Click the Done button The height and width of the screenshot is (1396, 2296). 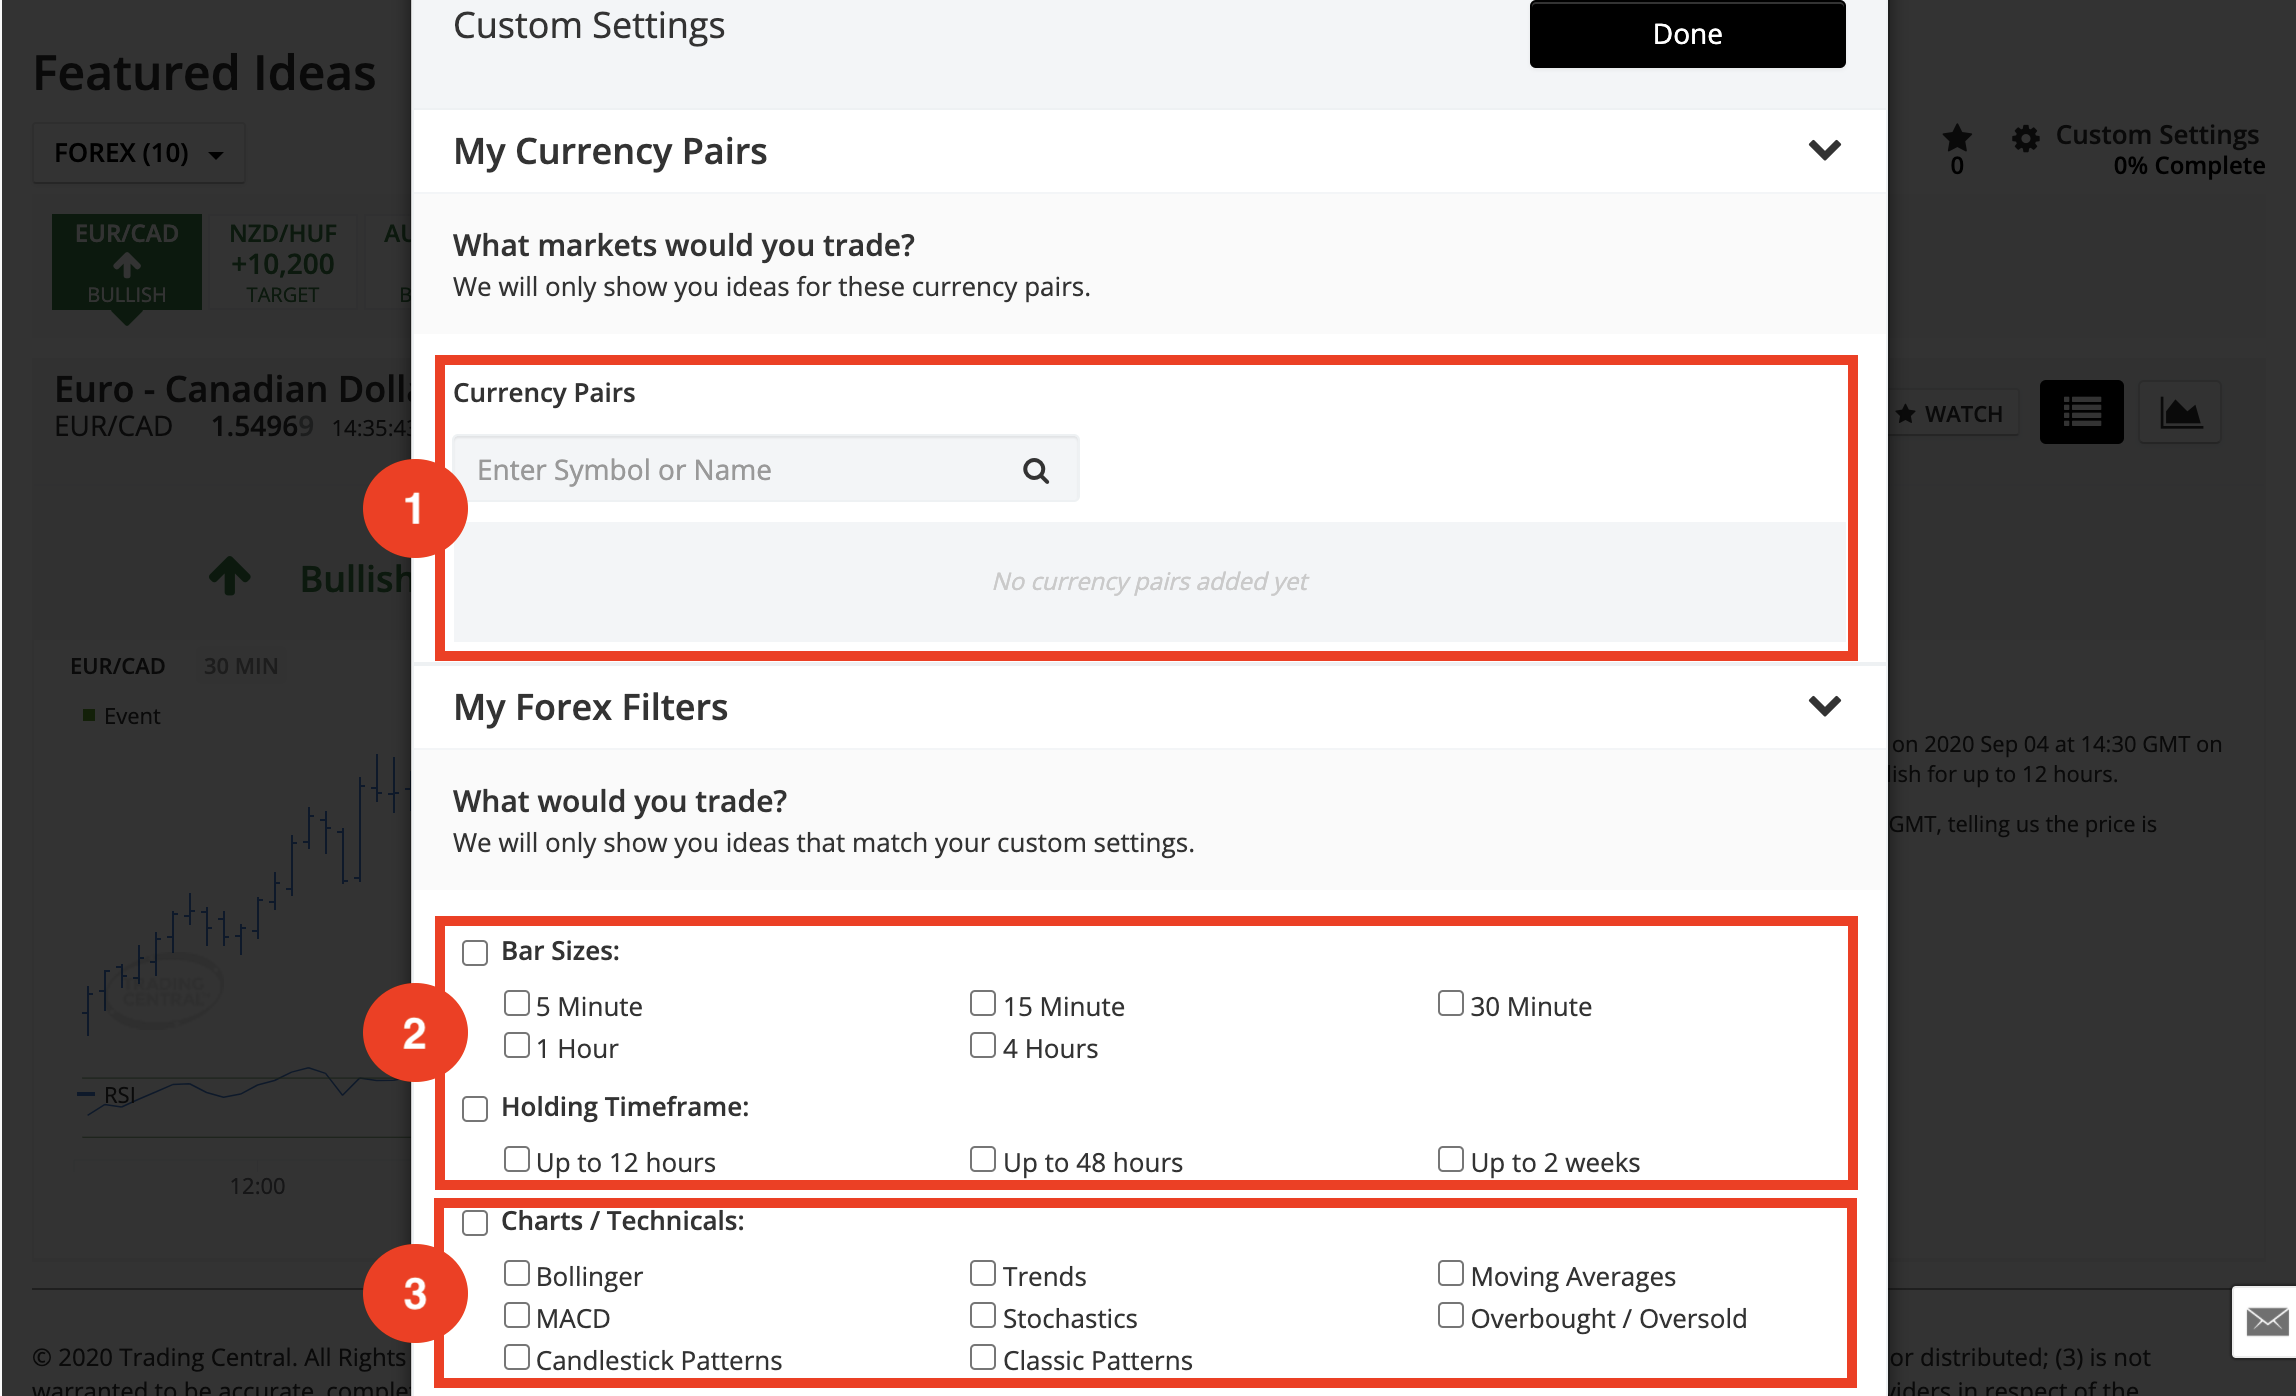pyautogui.click(x=1687, y=34)
